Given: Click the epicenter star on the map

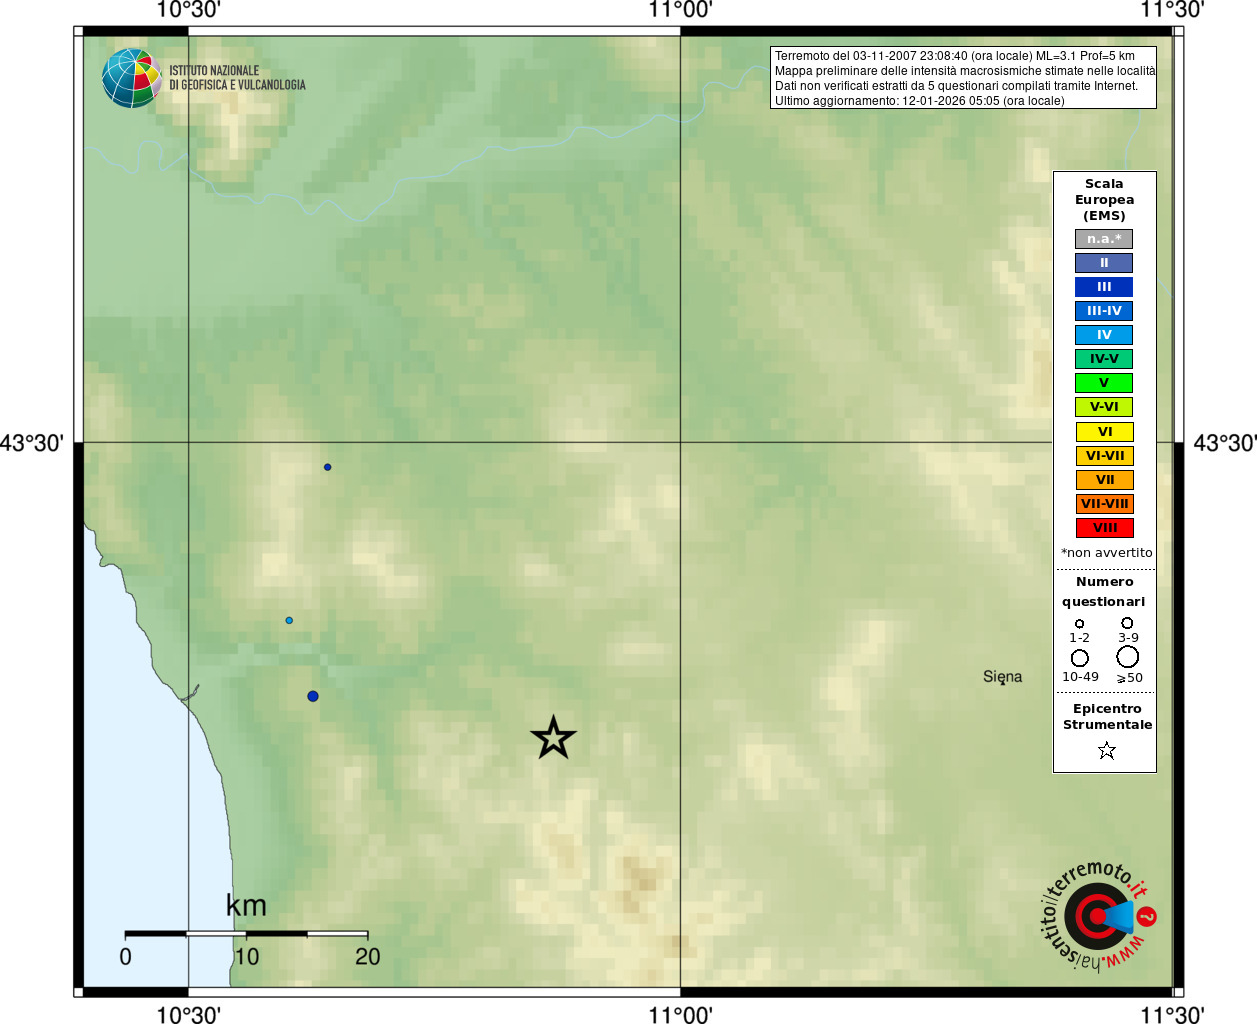Looking at the screenshot, I should (x=553, y=738).
